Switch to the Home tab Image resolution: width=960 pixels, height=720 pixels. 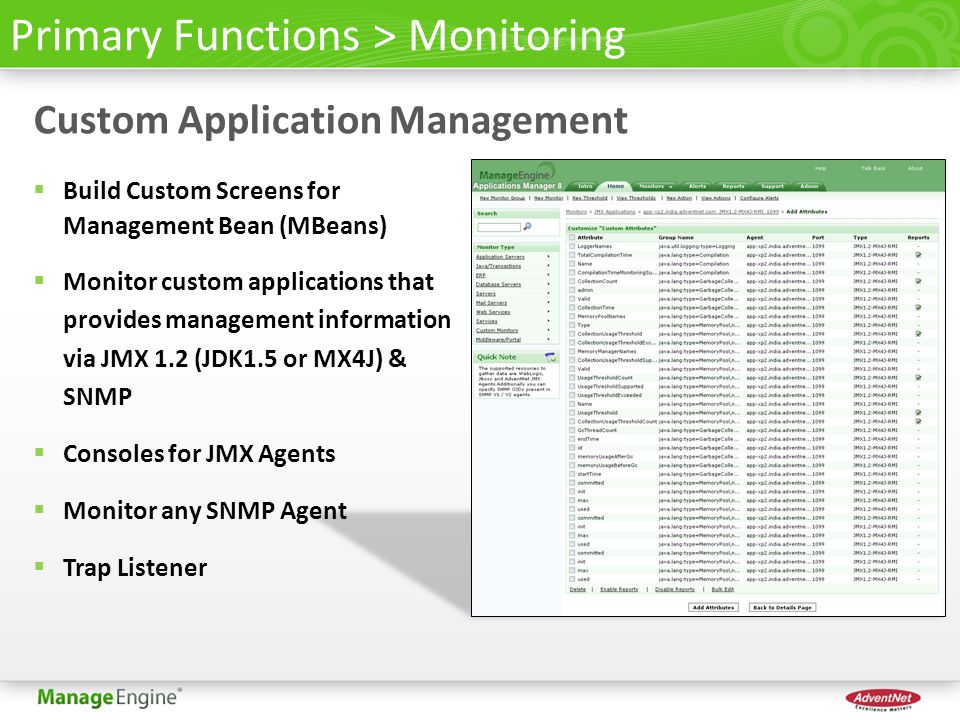click(615, 186)
